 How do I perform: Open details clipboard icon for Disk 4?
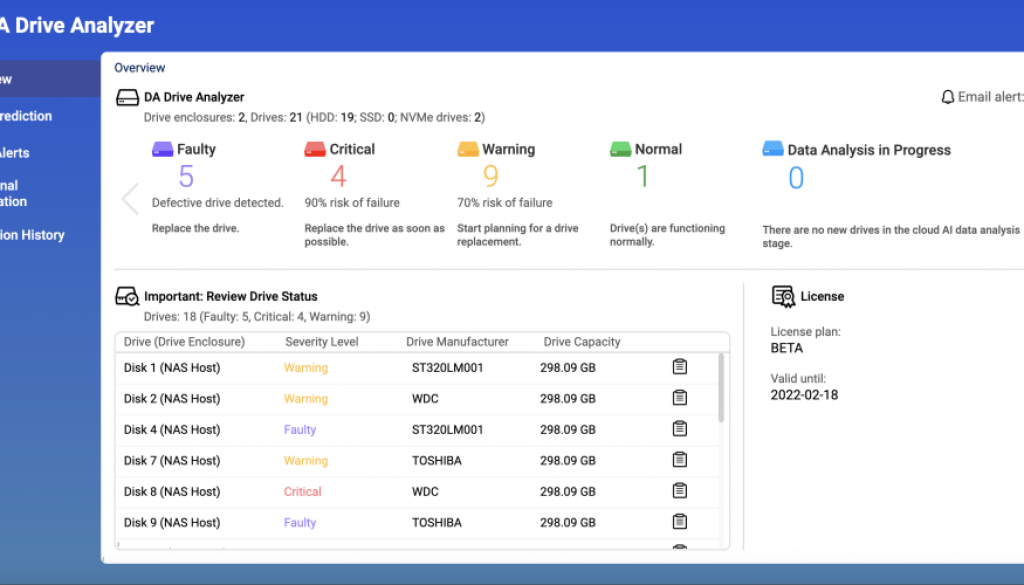[x=680, y=428]
